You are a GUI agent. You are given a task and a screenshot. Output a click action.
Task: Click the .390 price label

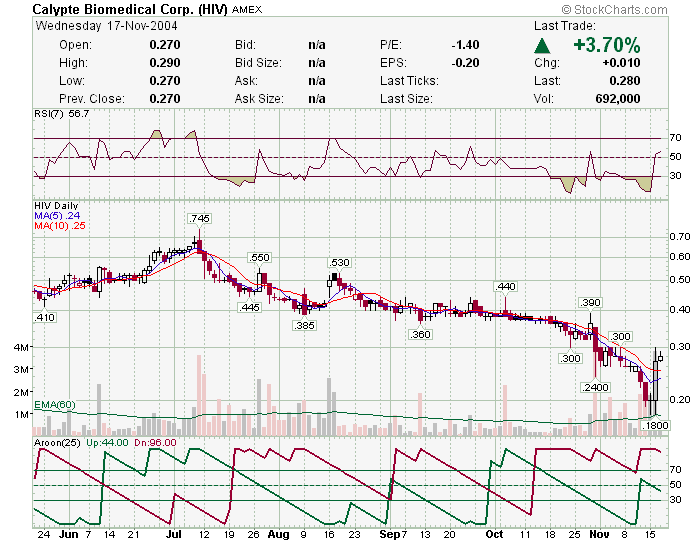point(590,303)
